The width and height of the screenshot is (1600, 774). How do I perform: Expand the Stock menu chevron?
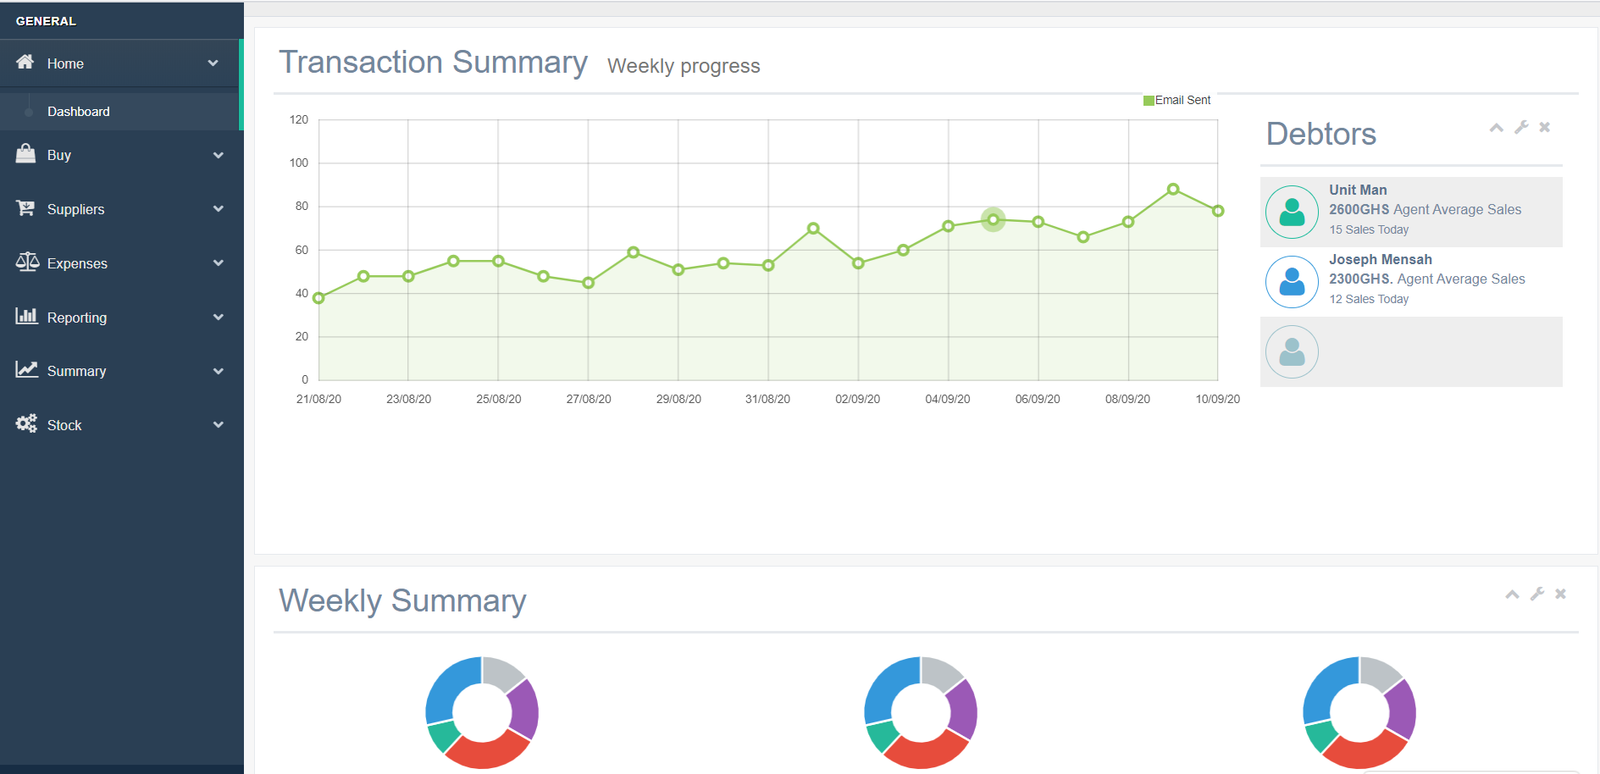(x=218, y=425)
